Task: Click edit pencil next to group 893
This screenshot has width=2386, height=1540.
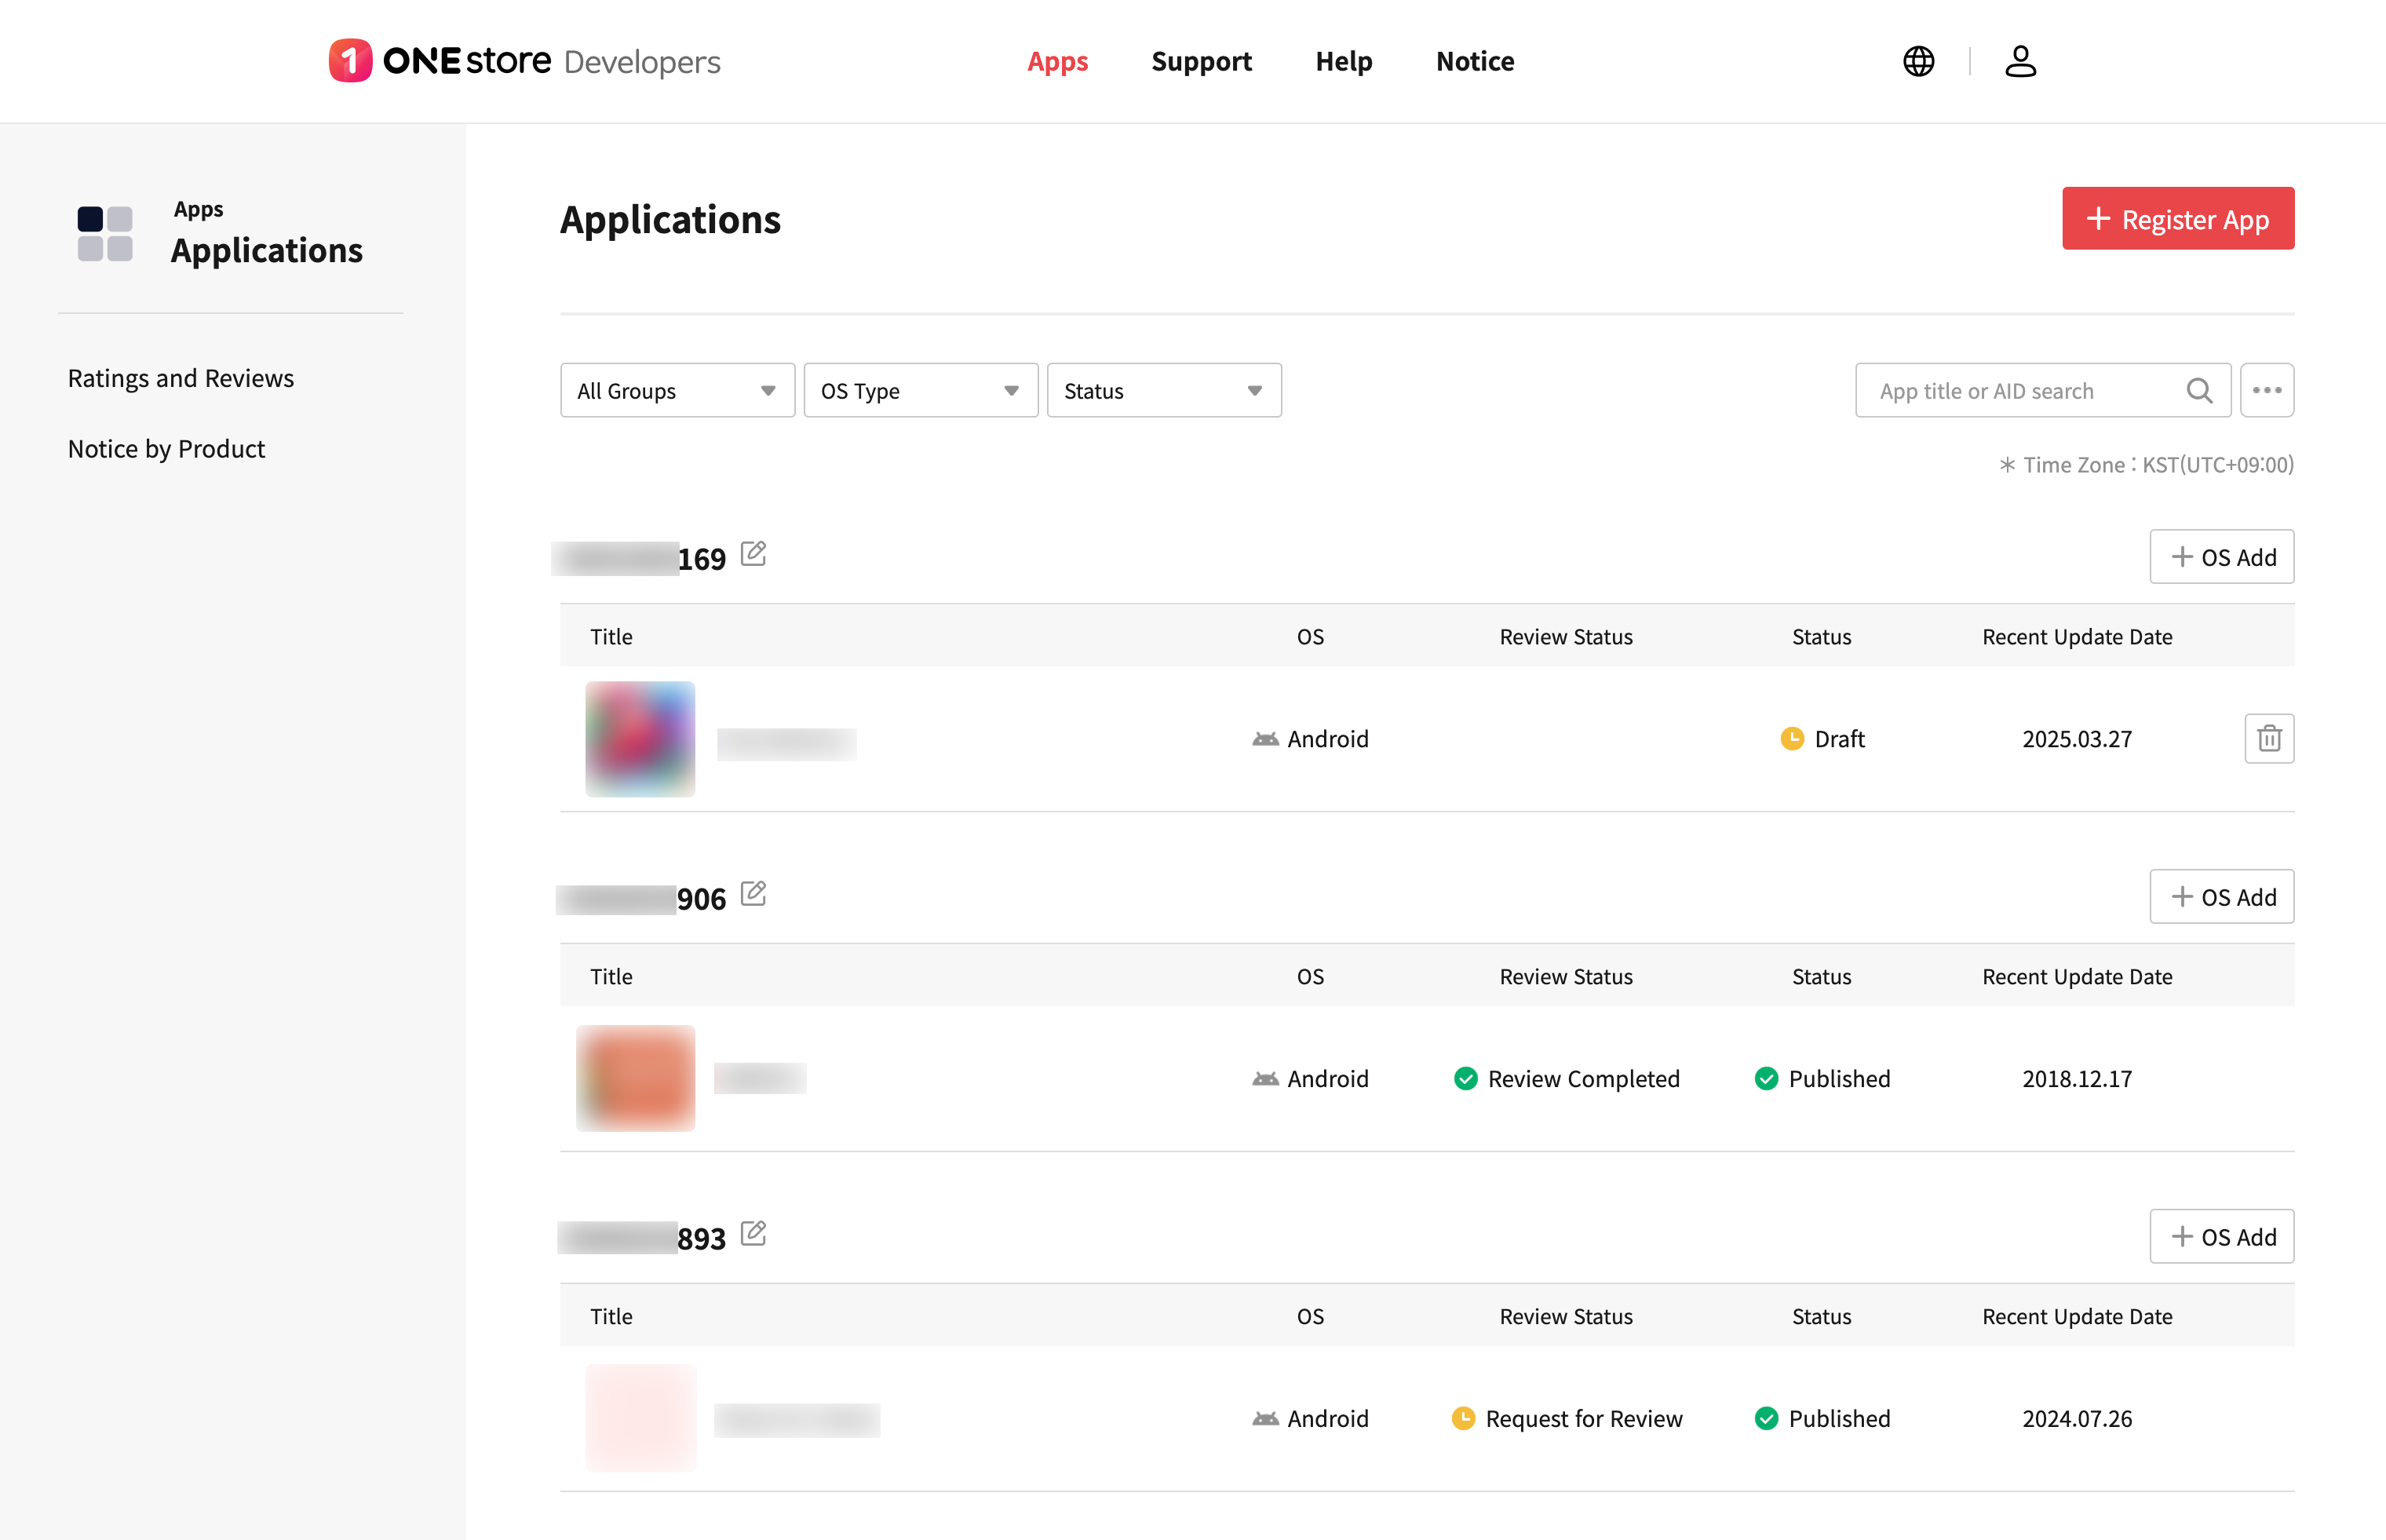Action: point(753,1234)
